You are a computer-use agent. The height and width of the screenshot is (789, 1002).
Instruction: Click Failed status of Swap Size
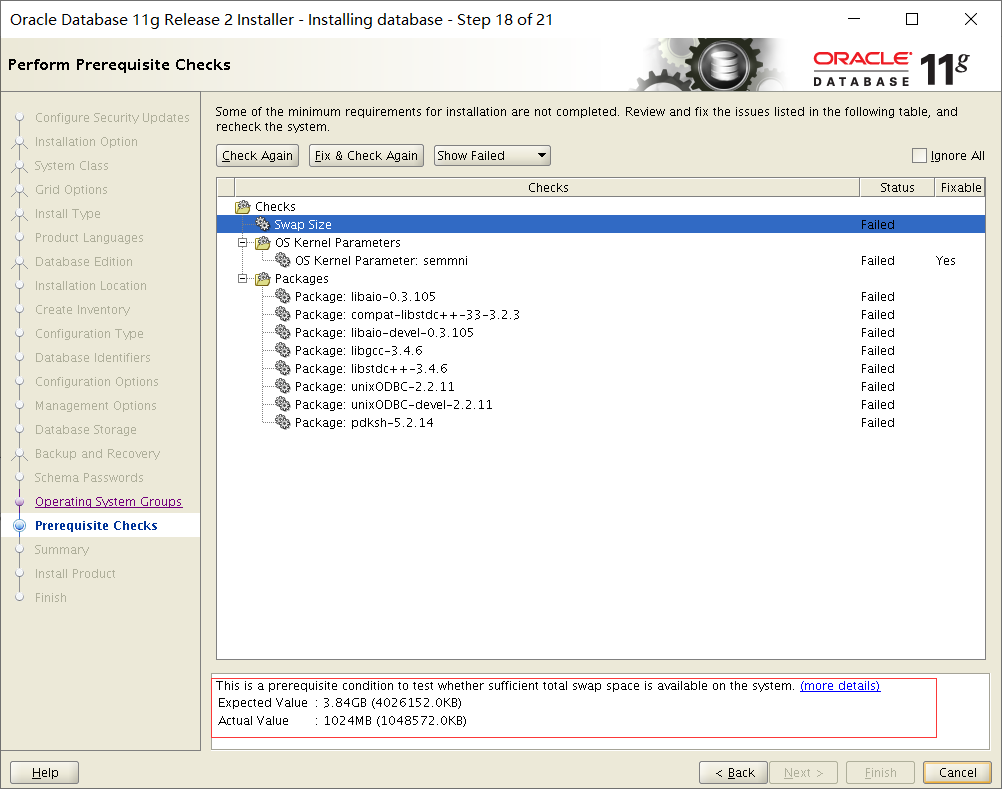[x=877, y=224]
